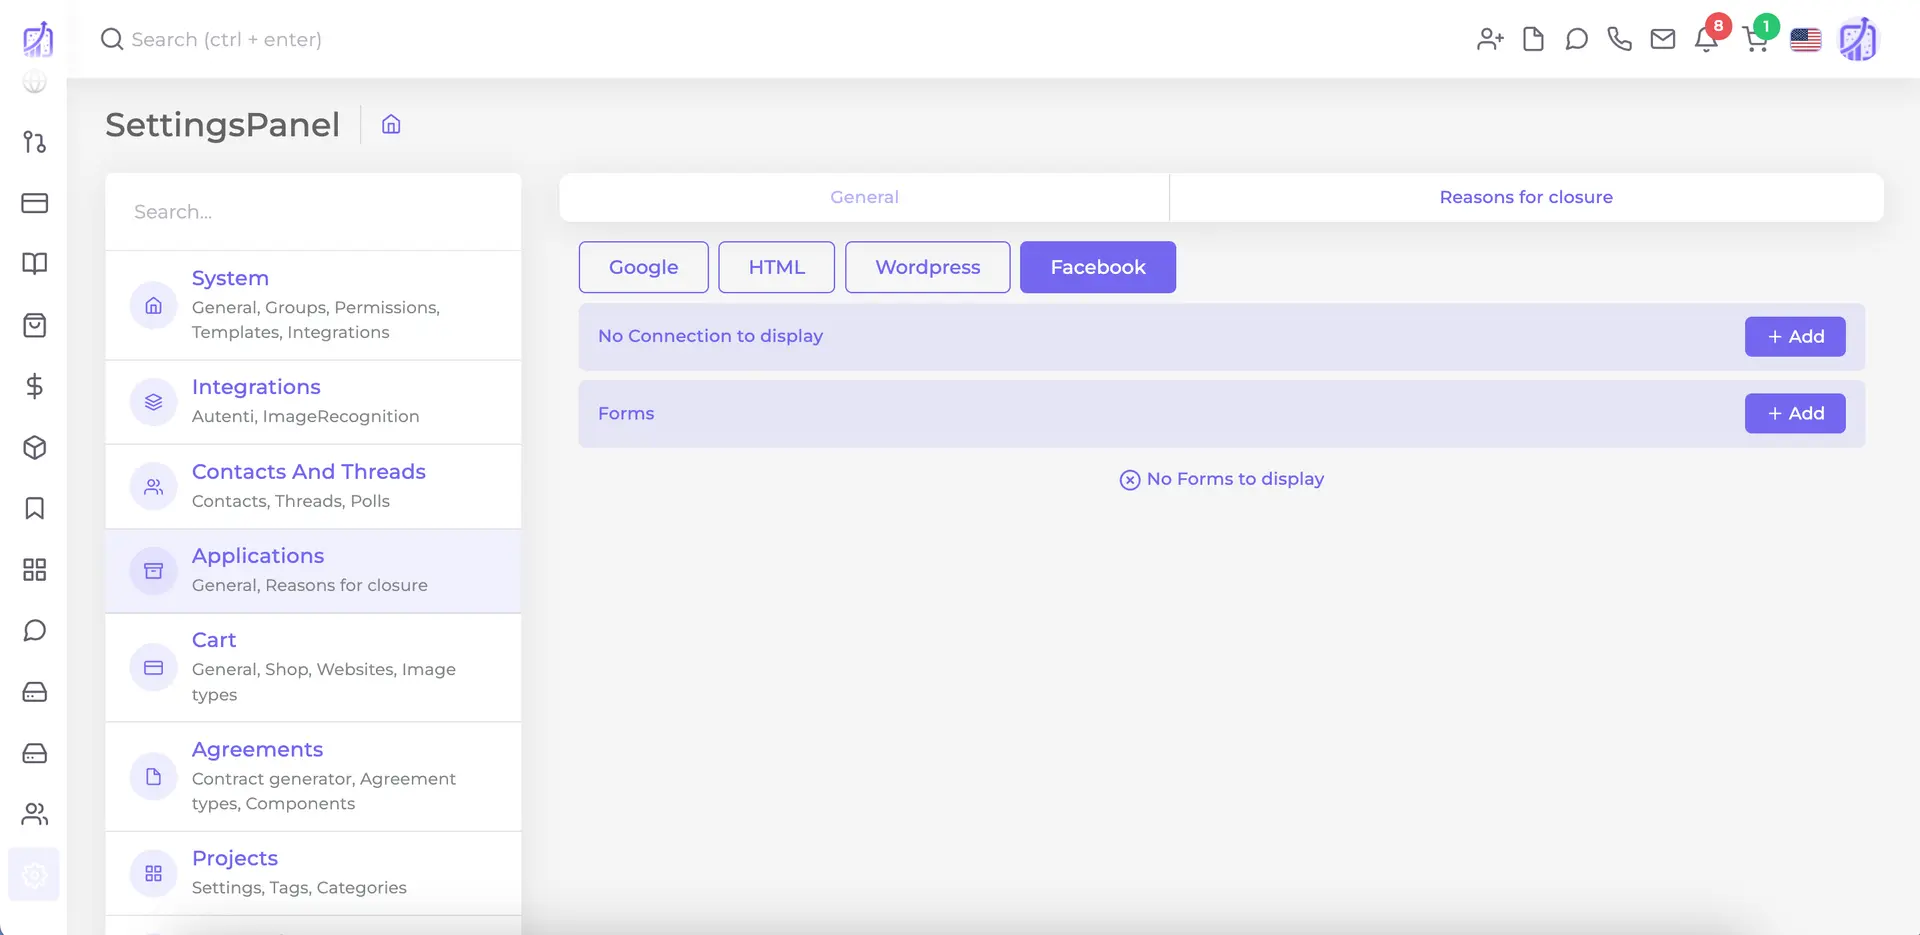Select the Google connection tab
The image size is (1920, 935).
click(x=643, y=267)
